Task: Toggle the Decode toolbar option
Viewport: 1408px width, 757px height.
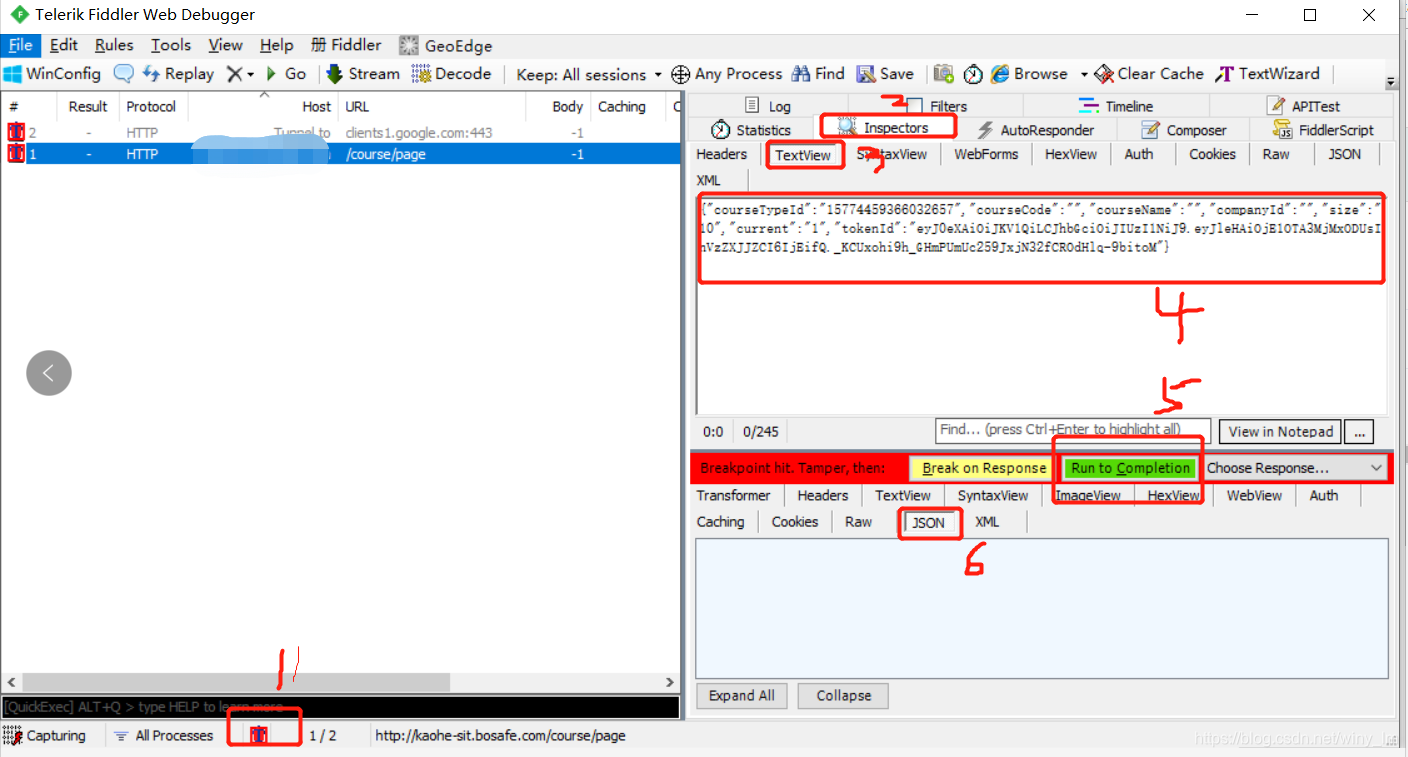Action: pos(451,74)
